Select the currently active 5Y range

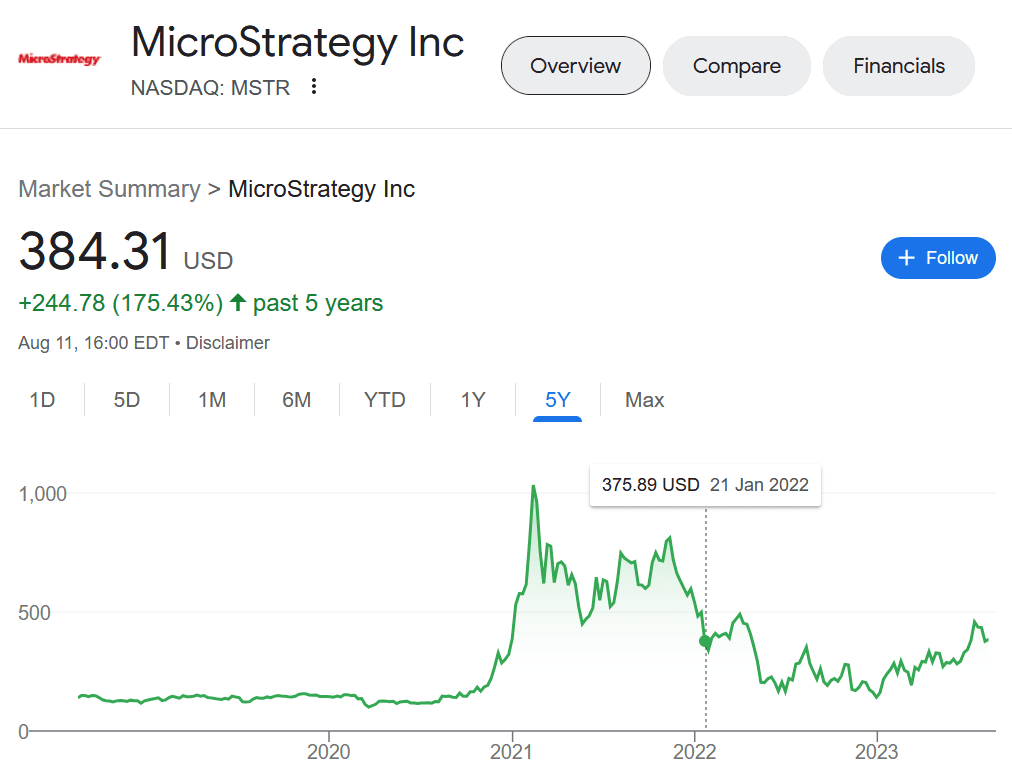(557, 399)
